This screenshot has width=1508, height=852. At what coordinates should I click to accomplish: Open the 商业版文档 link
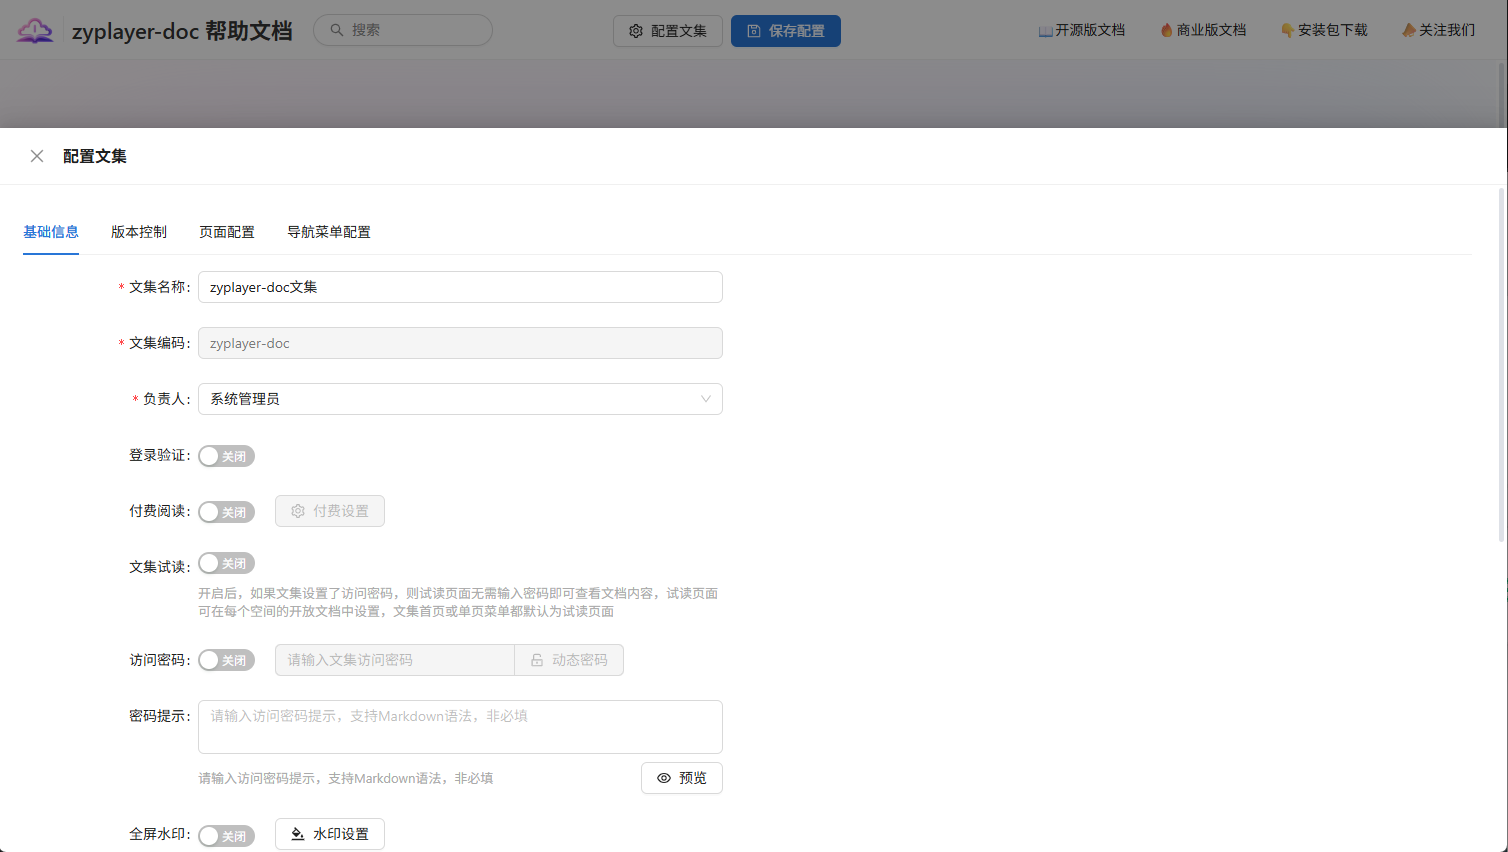[1203, 30]
